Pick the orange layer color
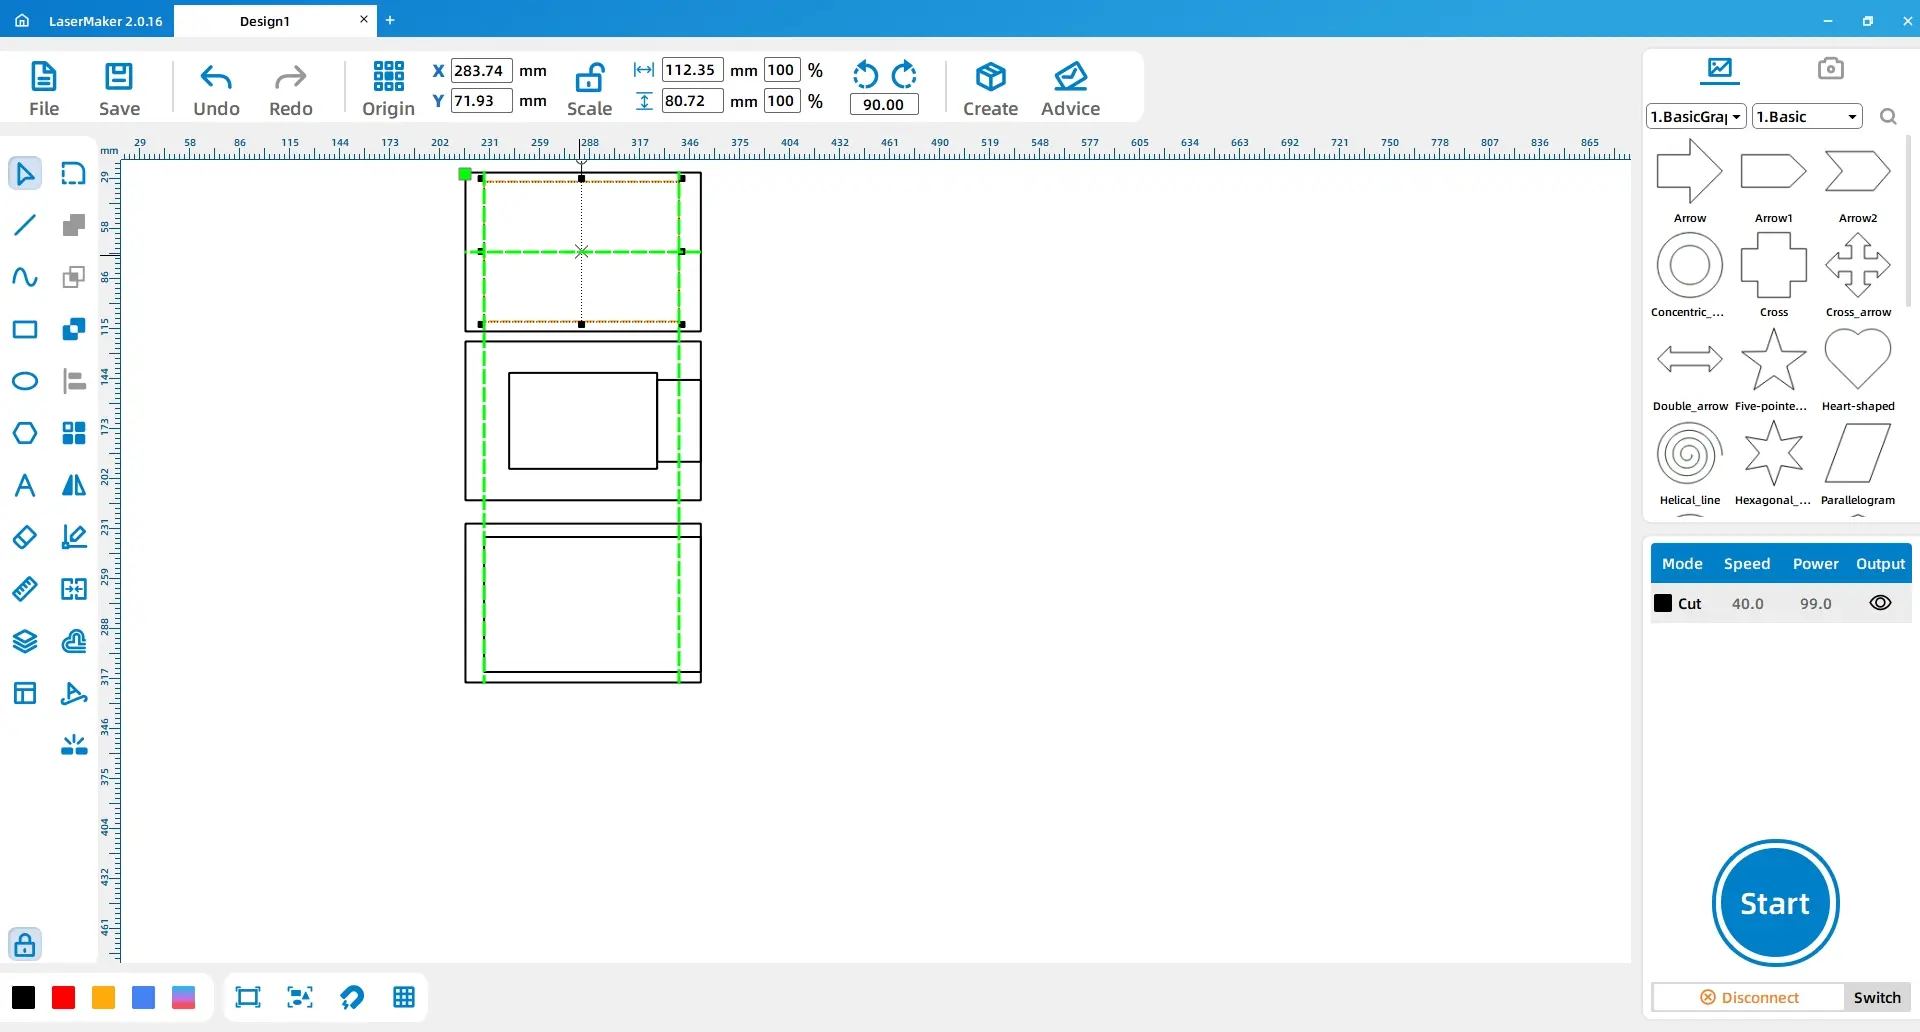Screen dimensions: 1920x1032 tap(103, 997)
